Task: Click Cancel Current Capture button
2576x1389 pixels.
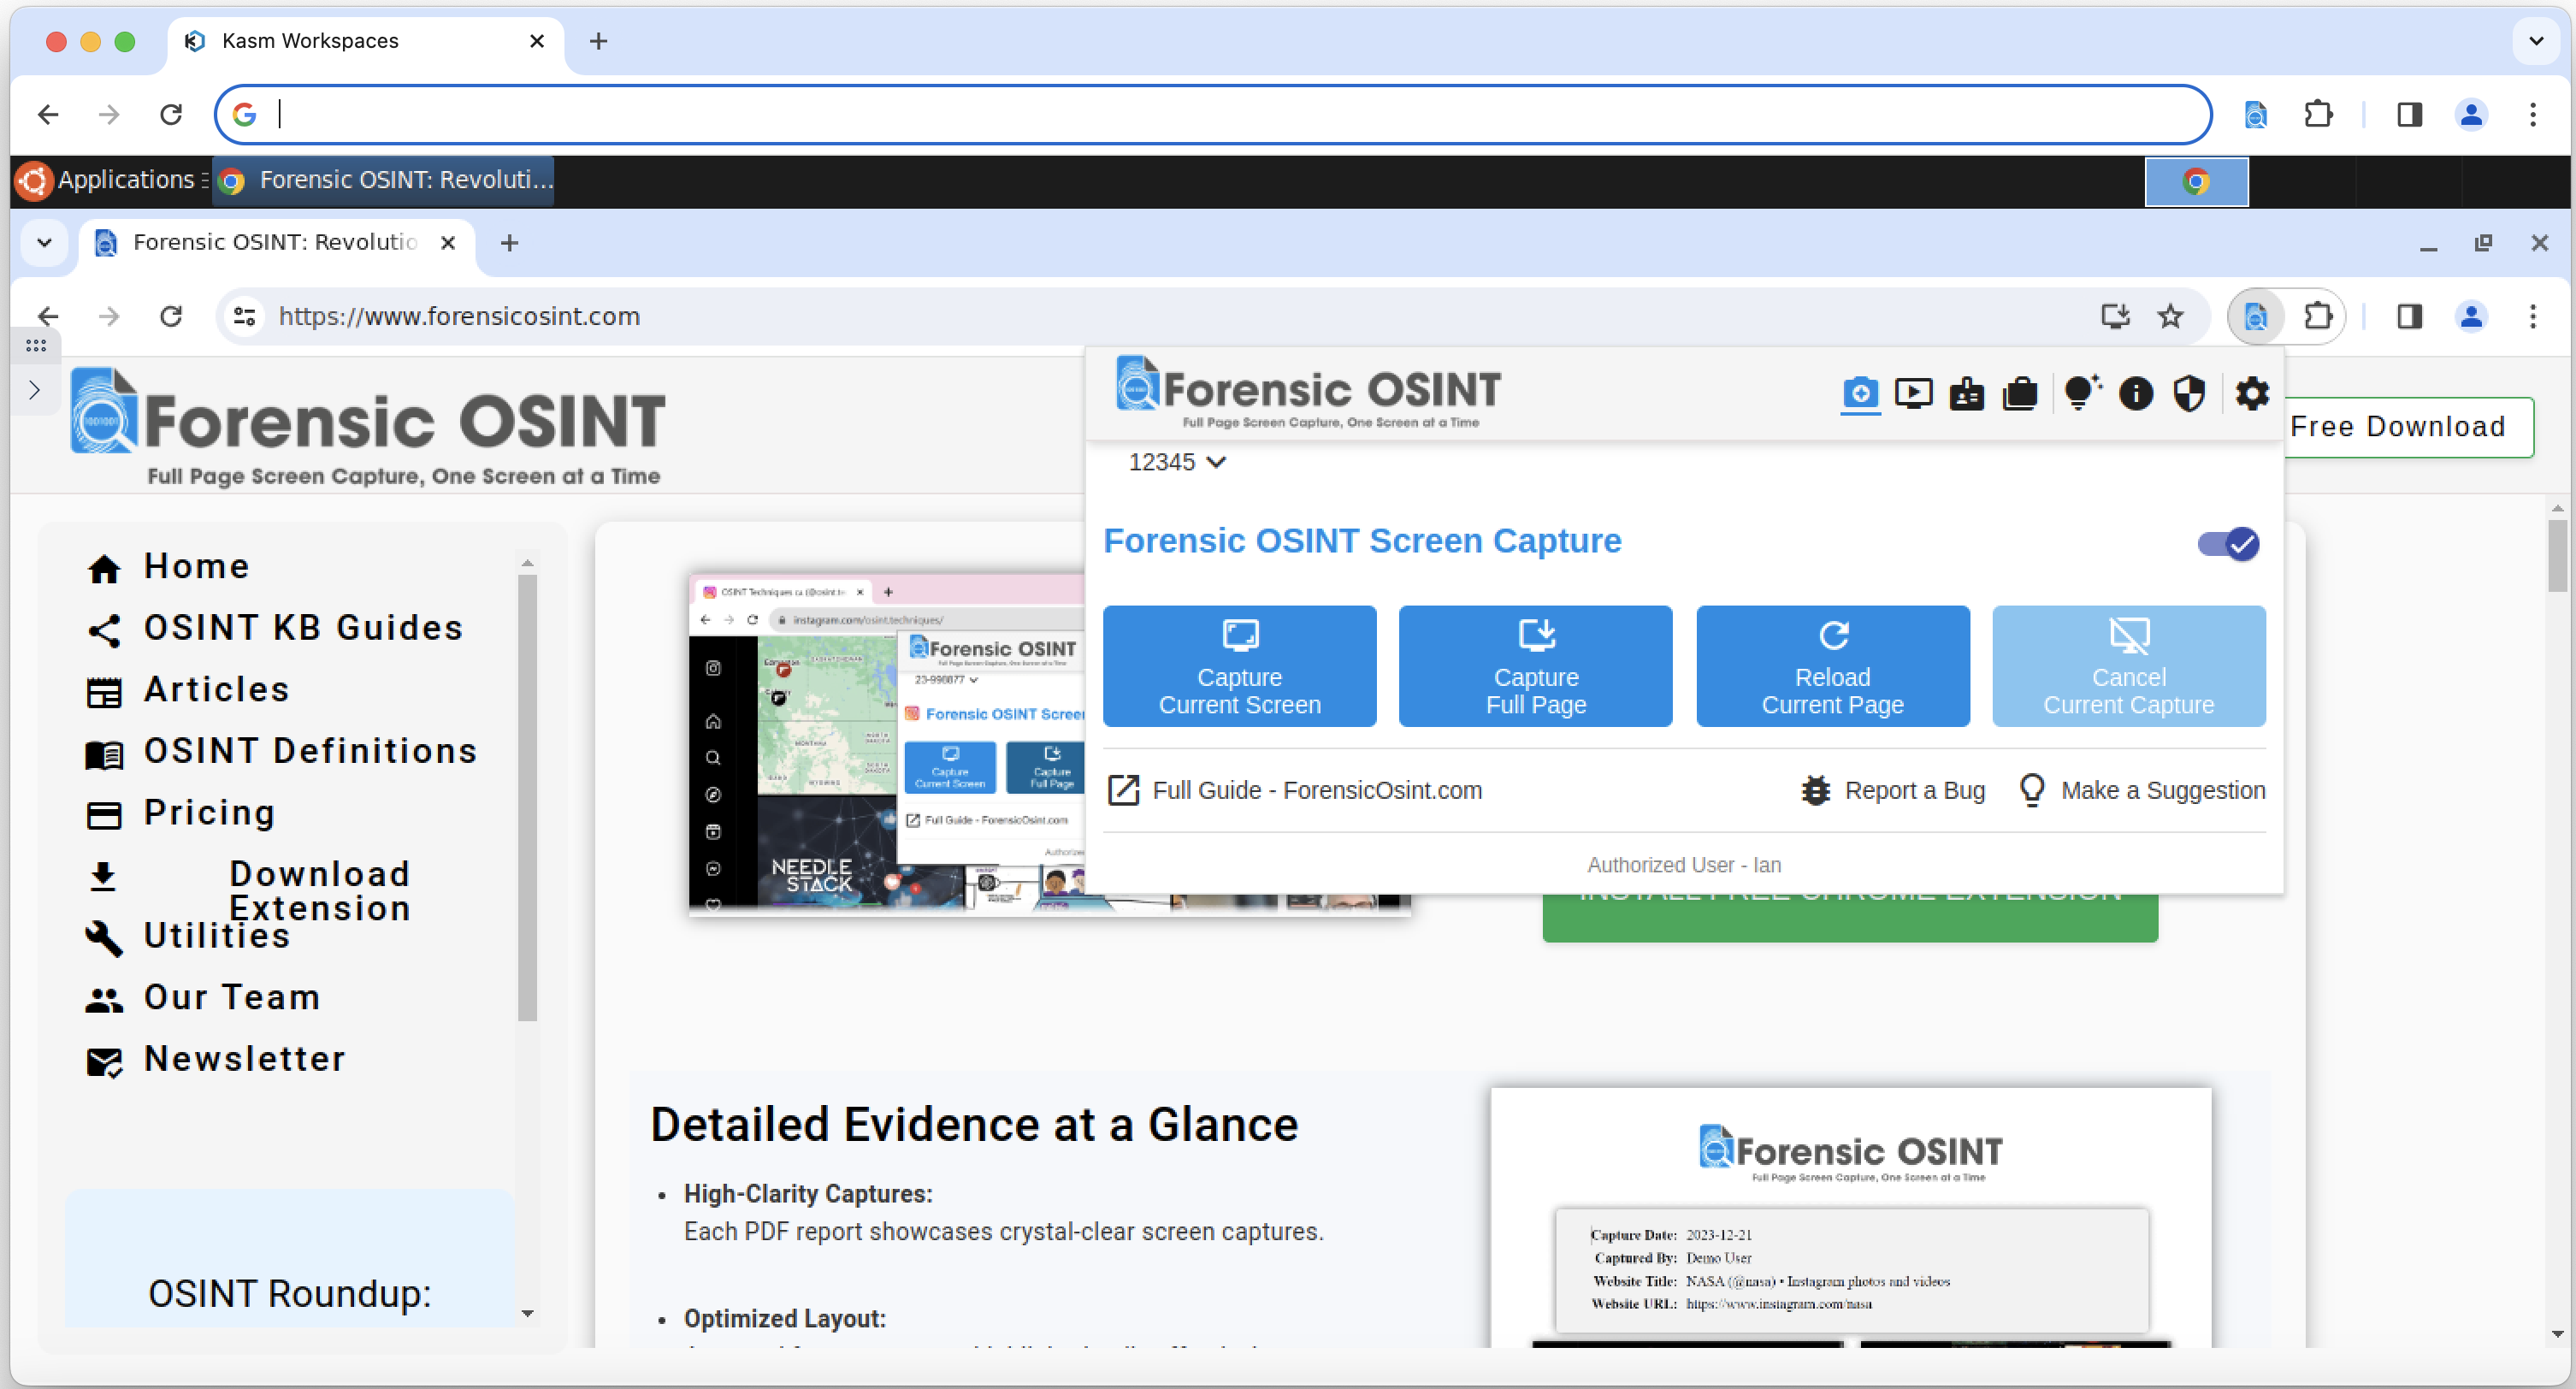Action: [x=2128, y=666]
